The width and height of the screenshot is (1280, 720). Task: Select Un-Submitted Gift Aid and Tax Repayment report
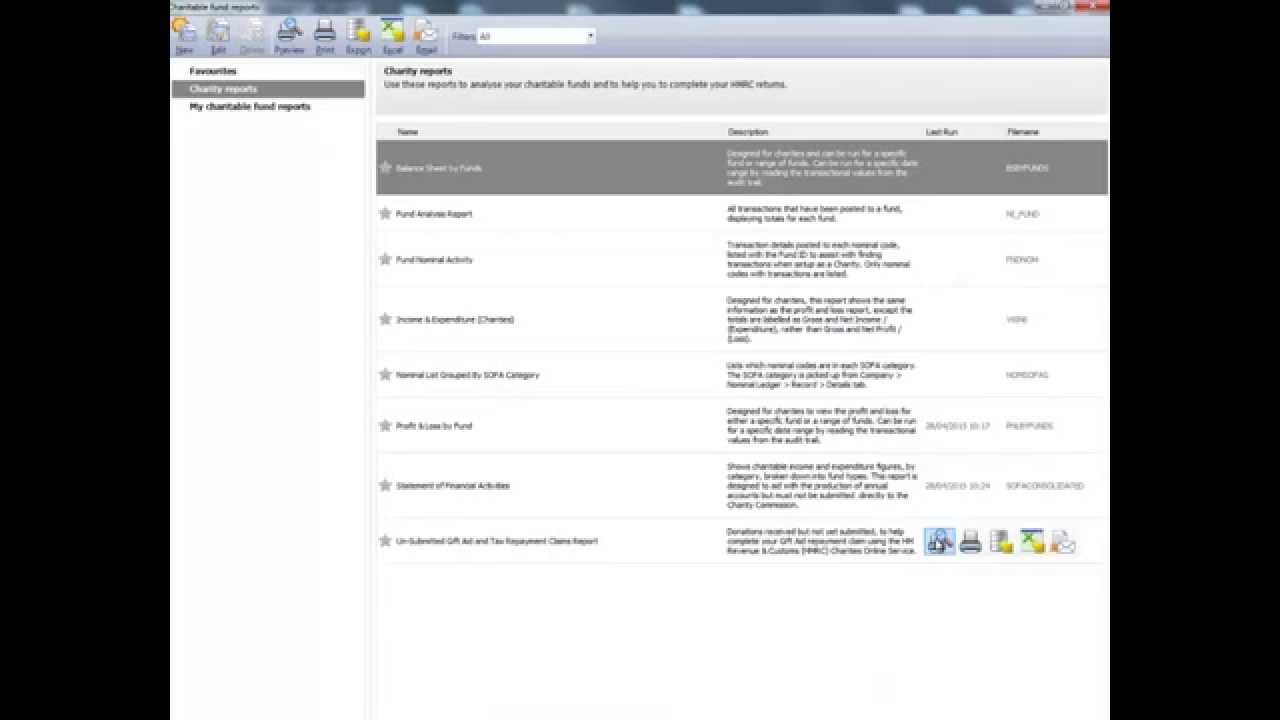tap(742, 540)
